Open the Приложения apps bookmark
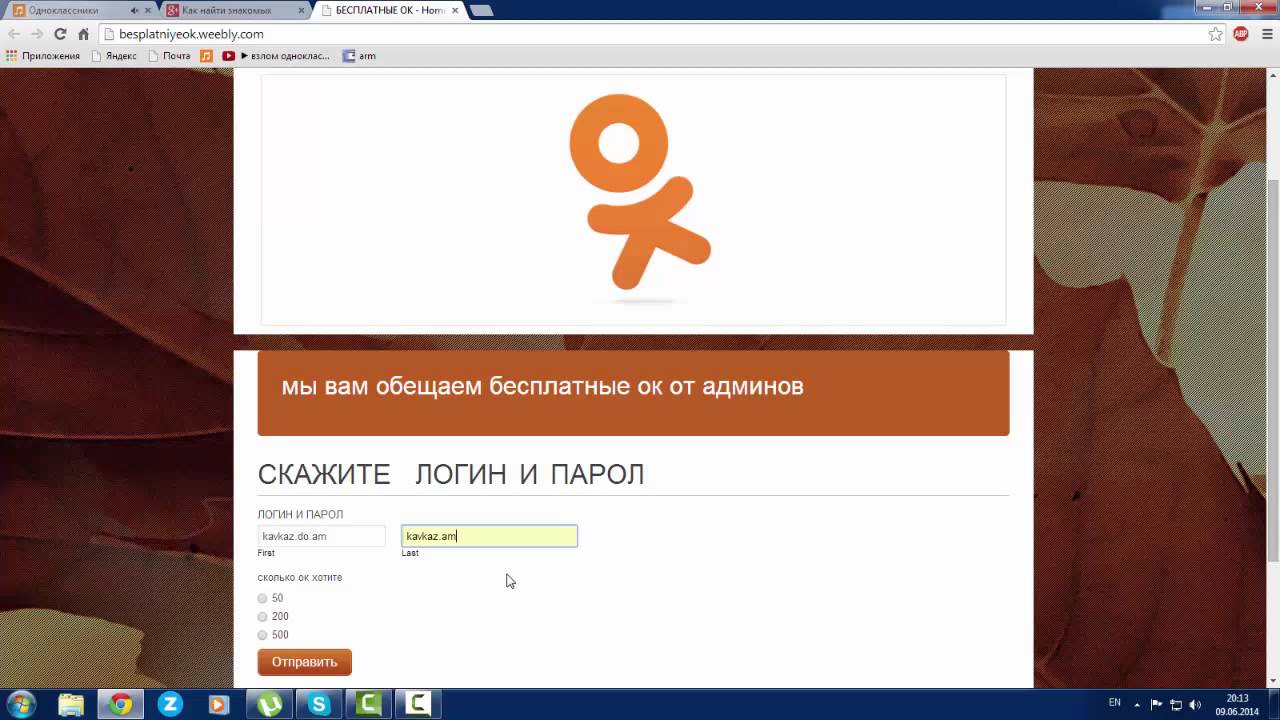The height and width of the screenshot is (720, 1280). click(x=43, y=56)
